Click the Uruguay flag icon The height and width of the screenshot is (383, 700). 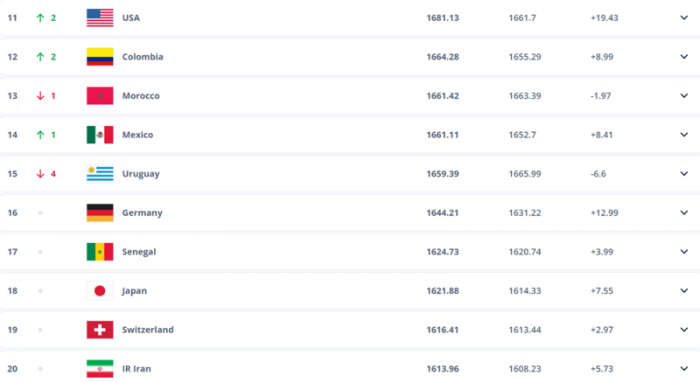click(x=100, y=174)
